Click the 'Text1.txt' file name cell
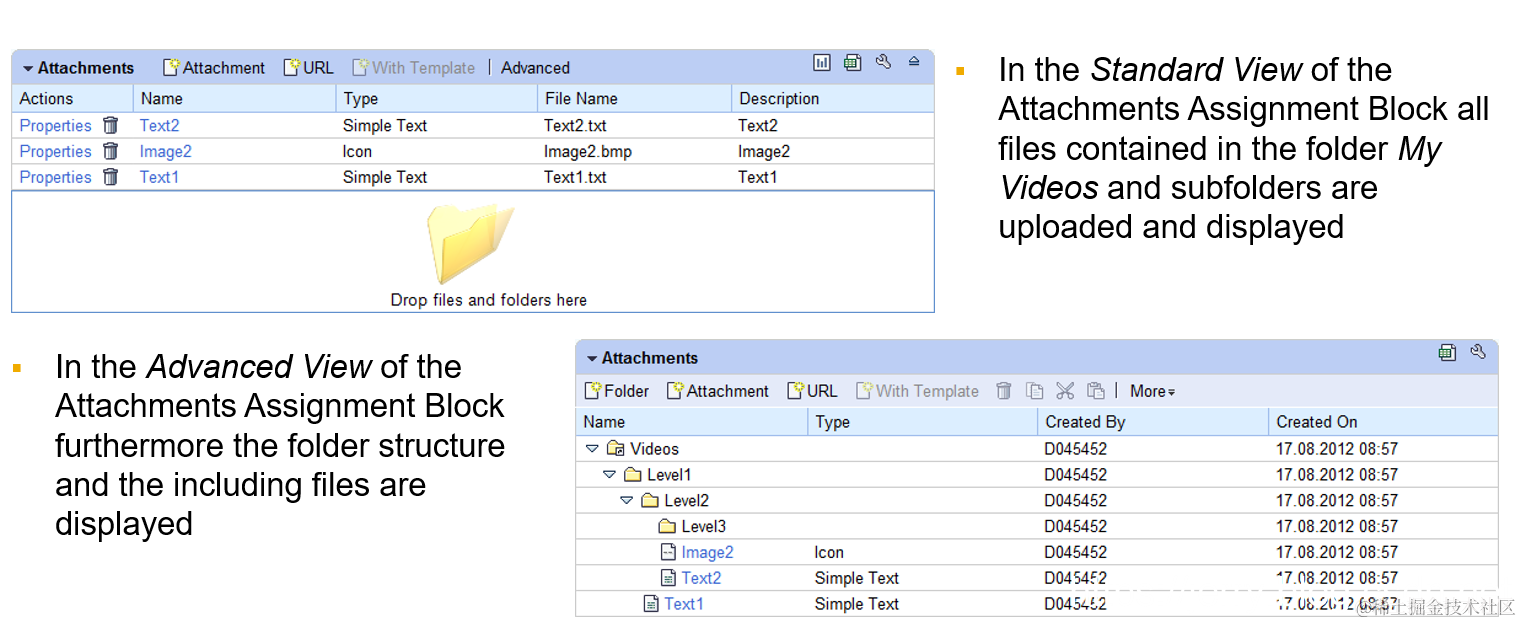1522x624 pixels. pyautogui.click(x=575, y=178)
